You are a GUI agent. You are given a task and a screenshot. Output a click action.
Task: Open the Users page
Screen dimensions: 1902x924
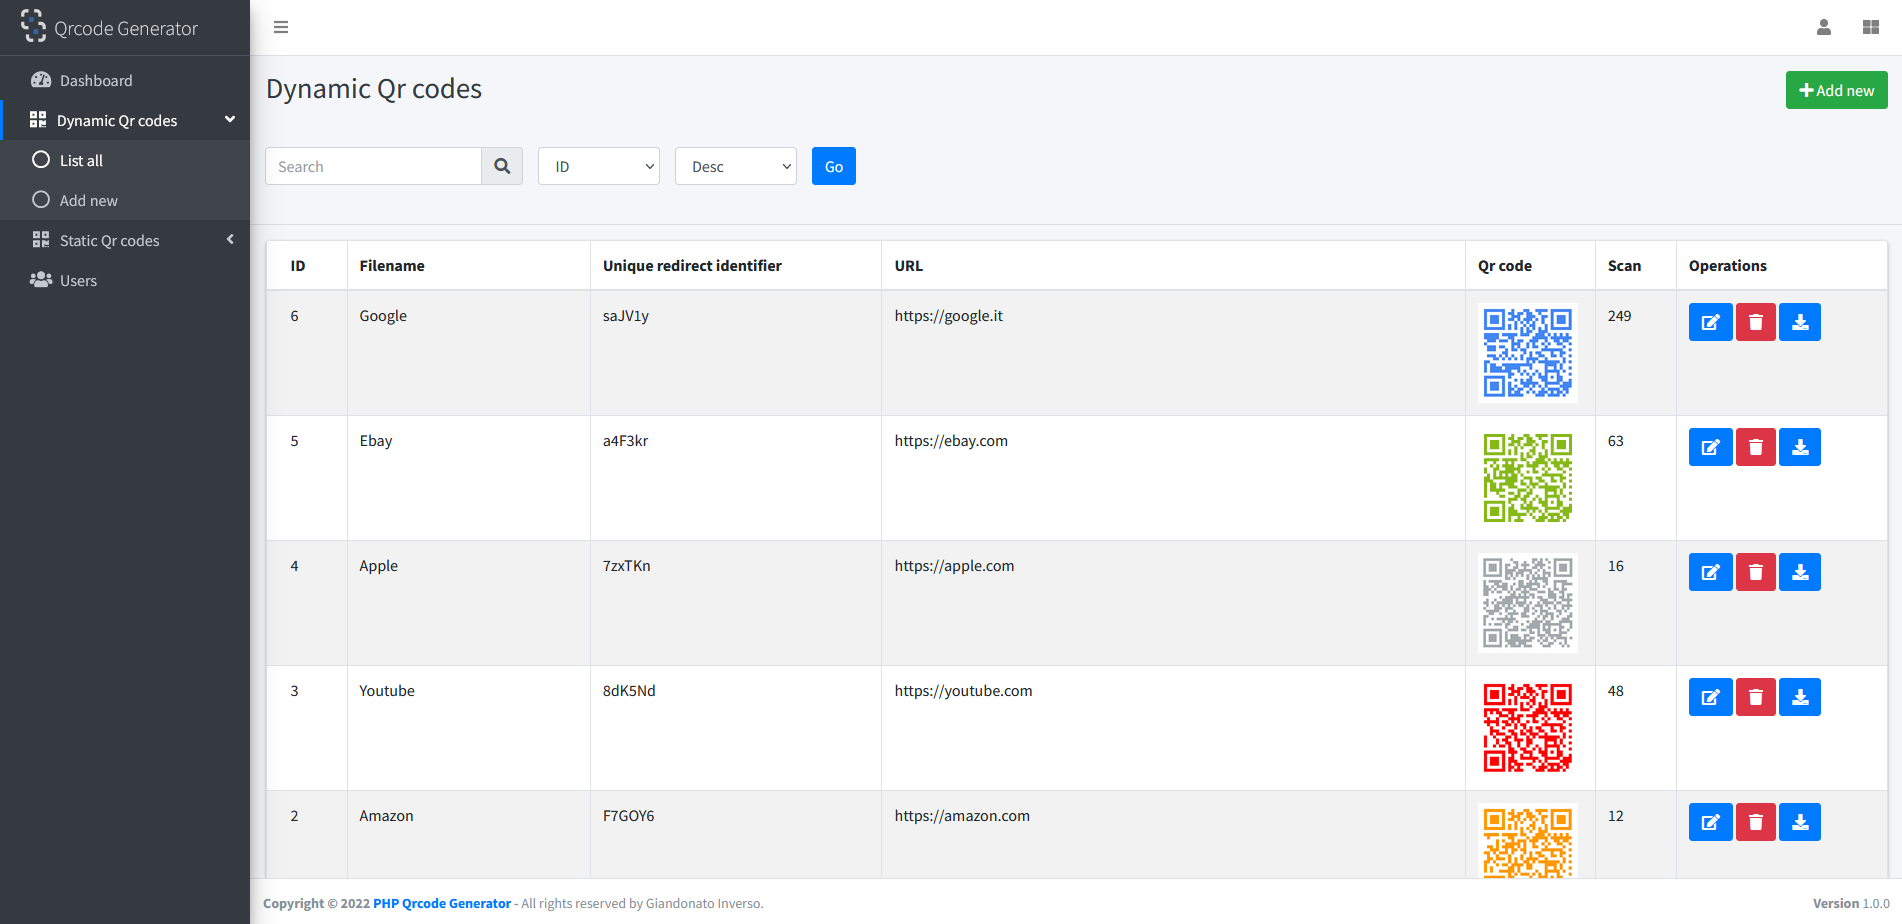125,280
